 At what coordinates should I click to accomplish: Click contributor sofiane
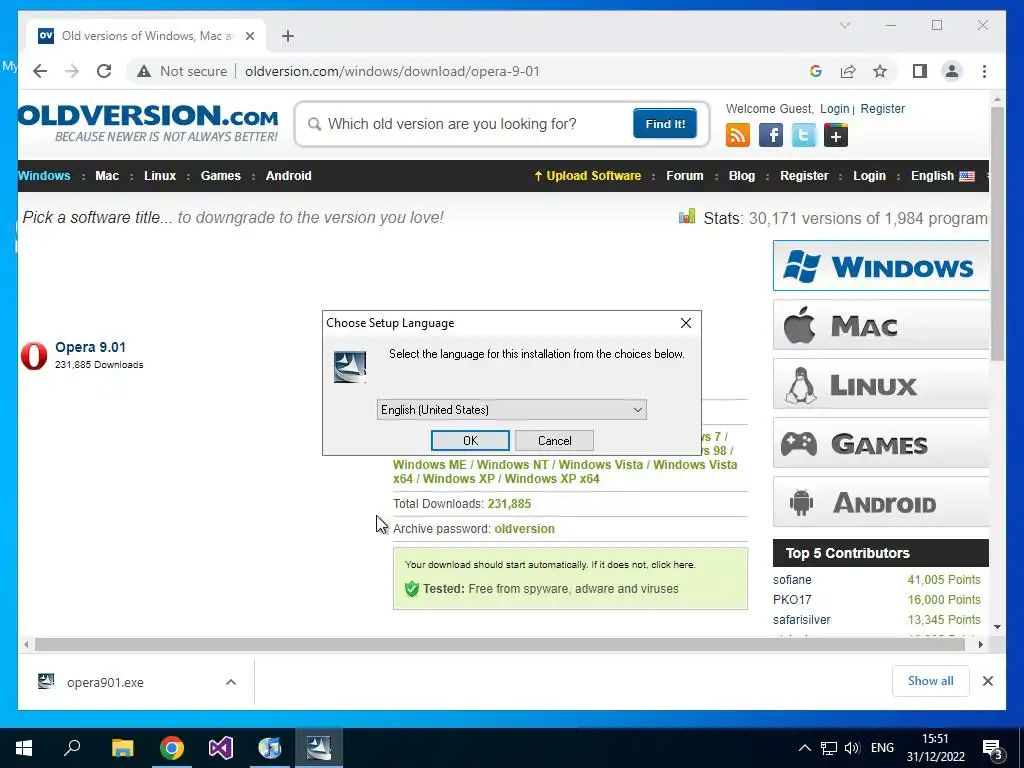(x=792, y=580)
